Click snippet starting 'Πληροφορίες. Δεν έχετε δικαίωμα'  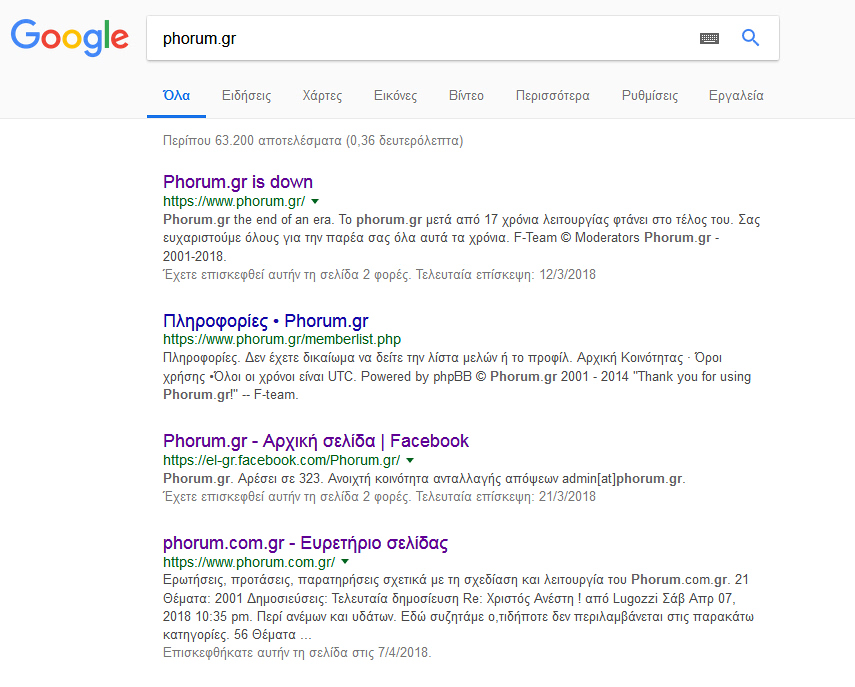(457, 376)
